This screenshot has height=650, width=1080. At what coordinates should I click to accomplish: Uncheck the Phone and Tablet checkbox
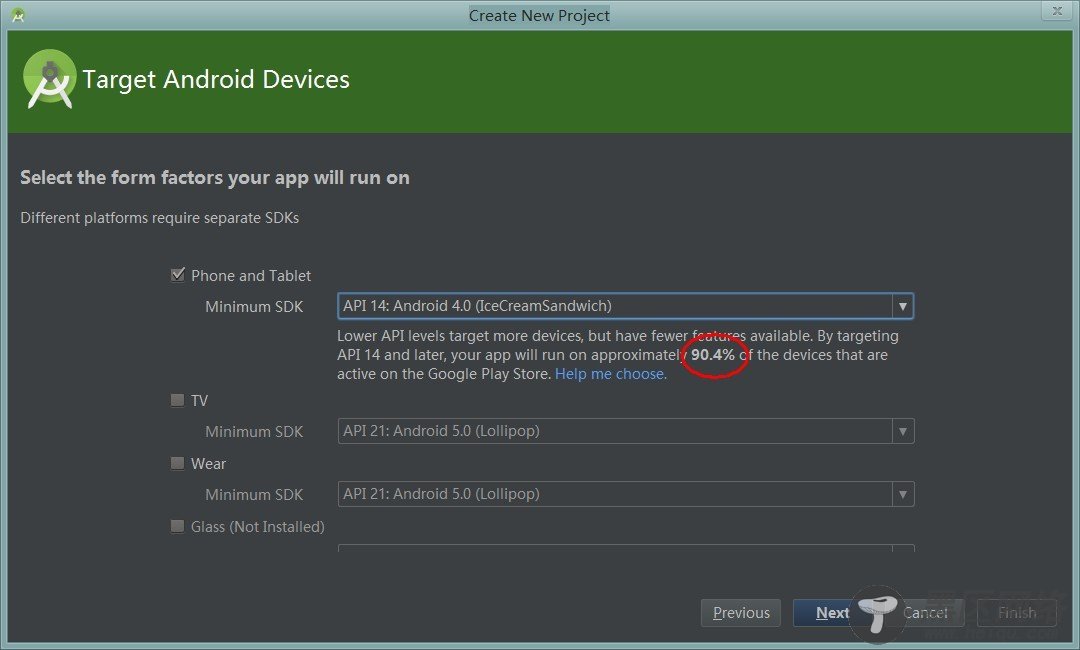tap(178, 275)
